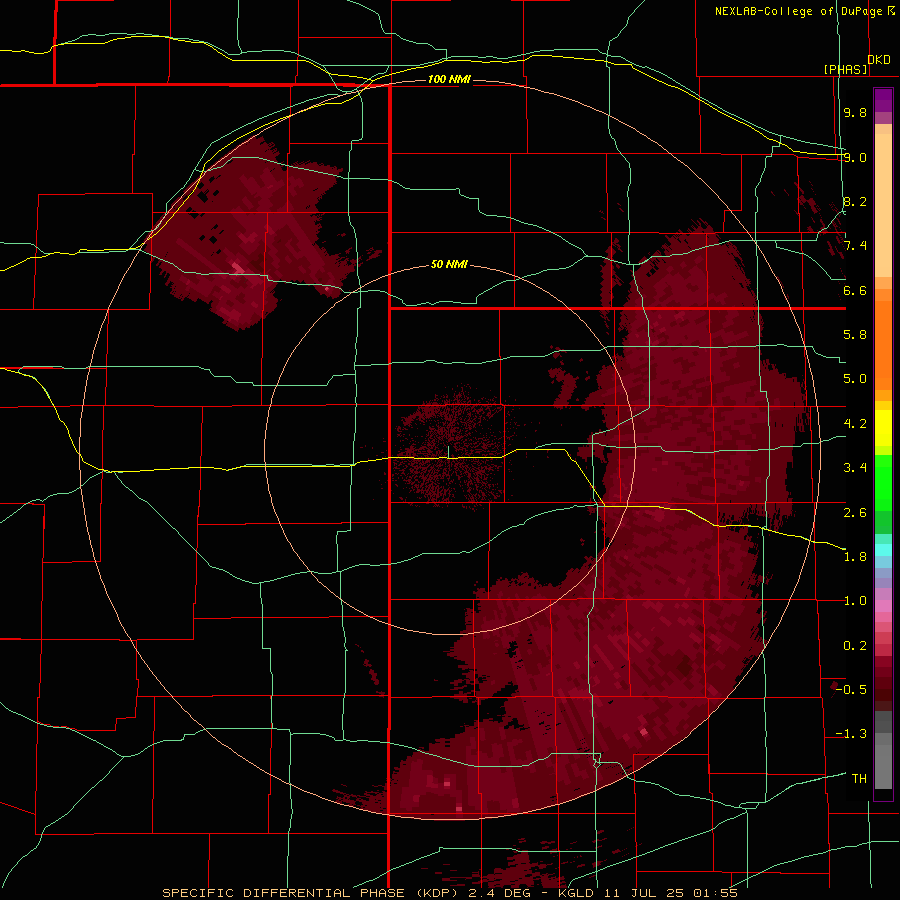Click the 1.8 value on color scale
Viewport: 900px width, 900px height.
(855, 557)
